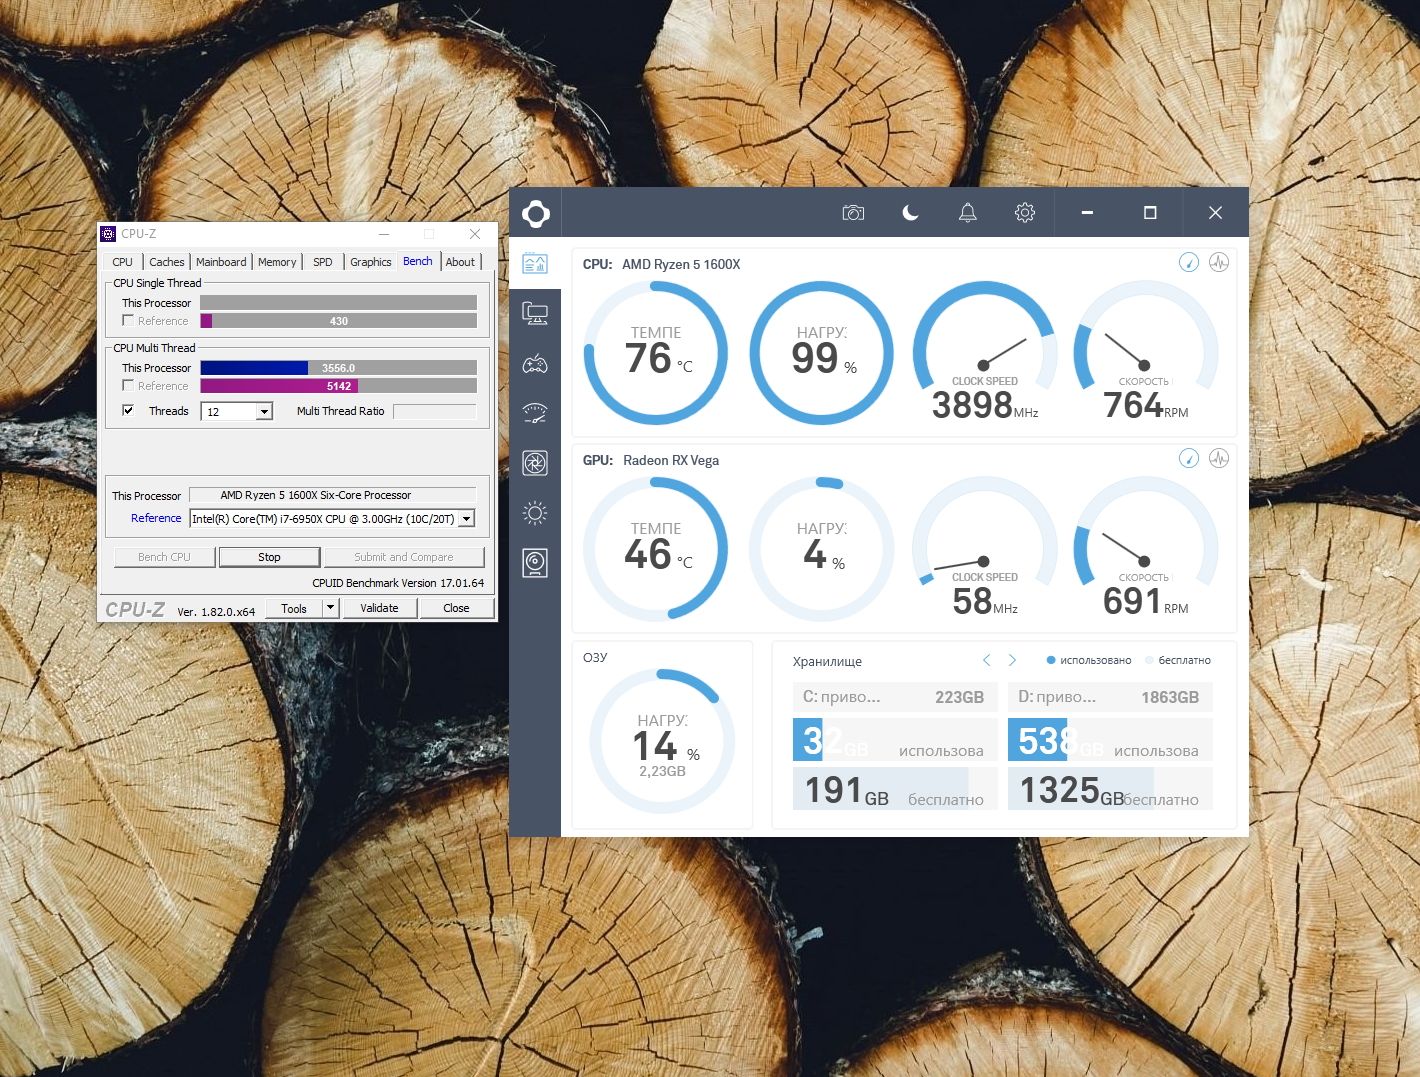
Task: Click the D: drive 1863GB header
Action: pos(1110,697)
